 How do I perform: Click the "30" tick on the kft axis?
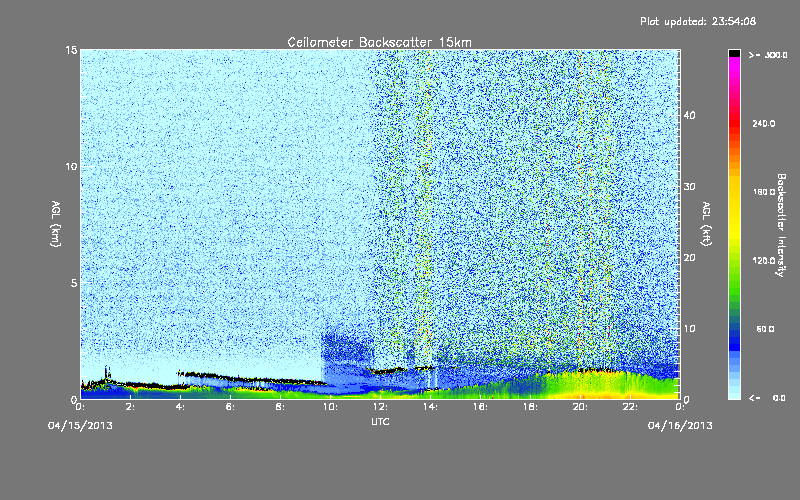[689, 186]
